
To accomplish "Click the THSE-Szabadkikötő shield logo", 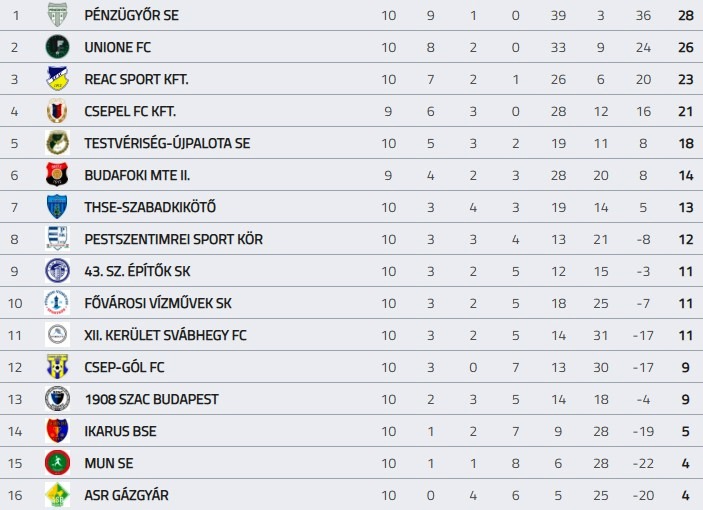I will pos(57,207).
